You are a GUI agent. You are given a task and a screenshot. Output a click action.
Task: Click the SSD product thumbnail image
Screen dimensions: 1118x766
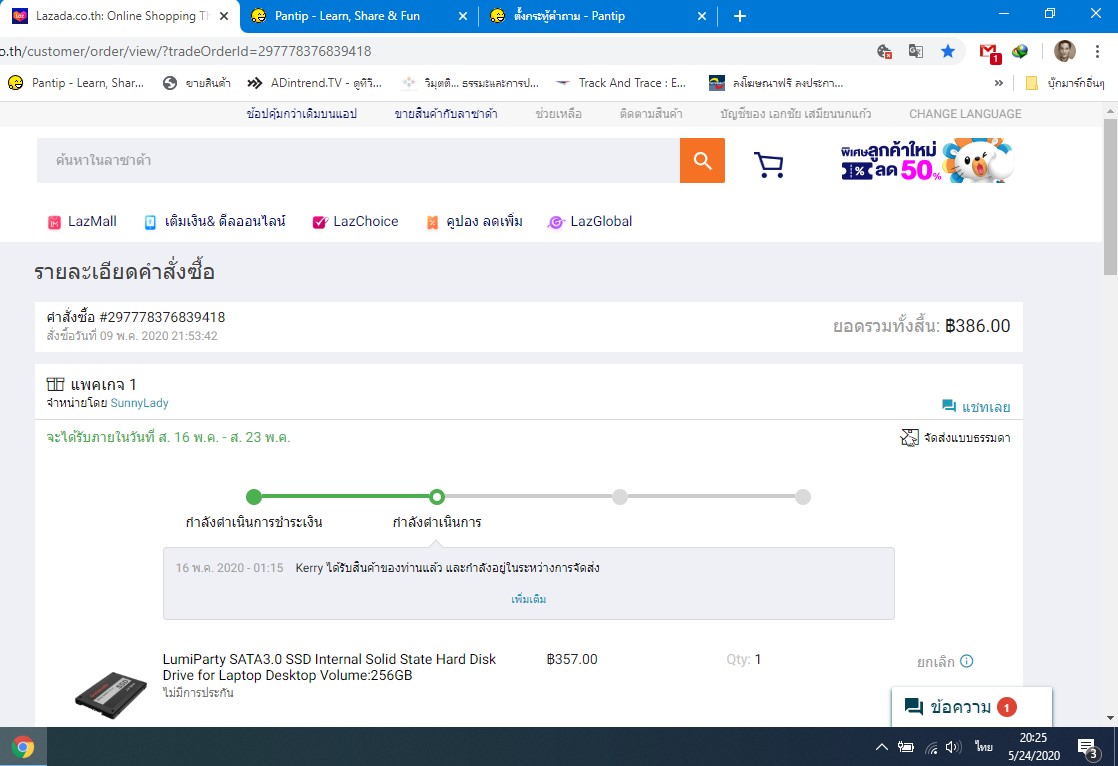pyautogui.click(x=111, y=694)
